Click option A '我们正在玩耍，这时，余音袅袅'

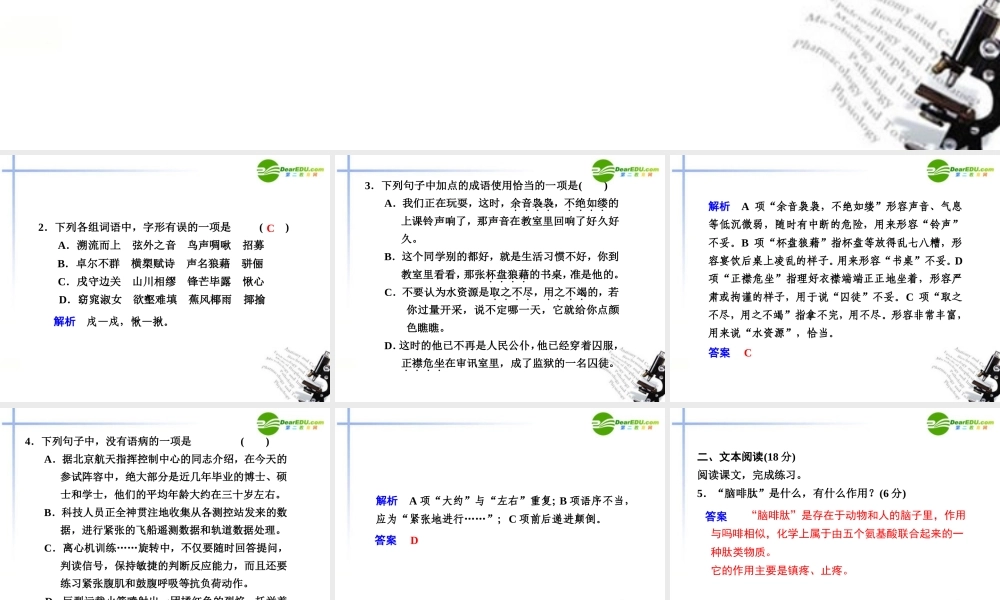tap(501, 221)
